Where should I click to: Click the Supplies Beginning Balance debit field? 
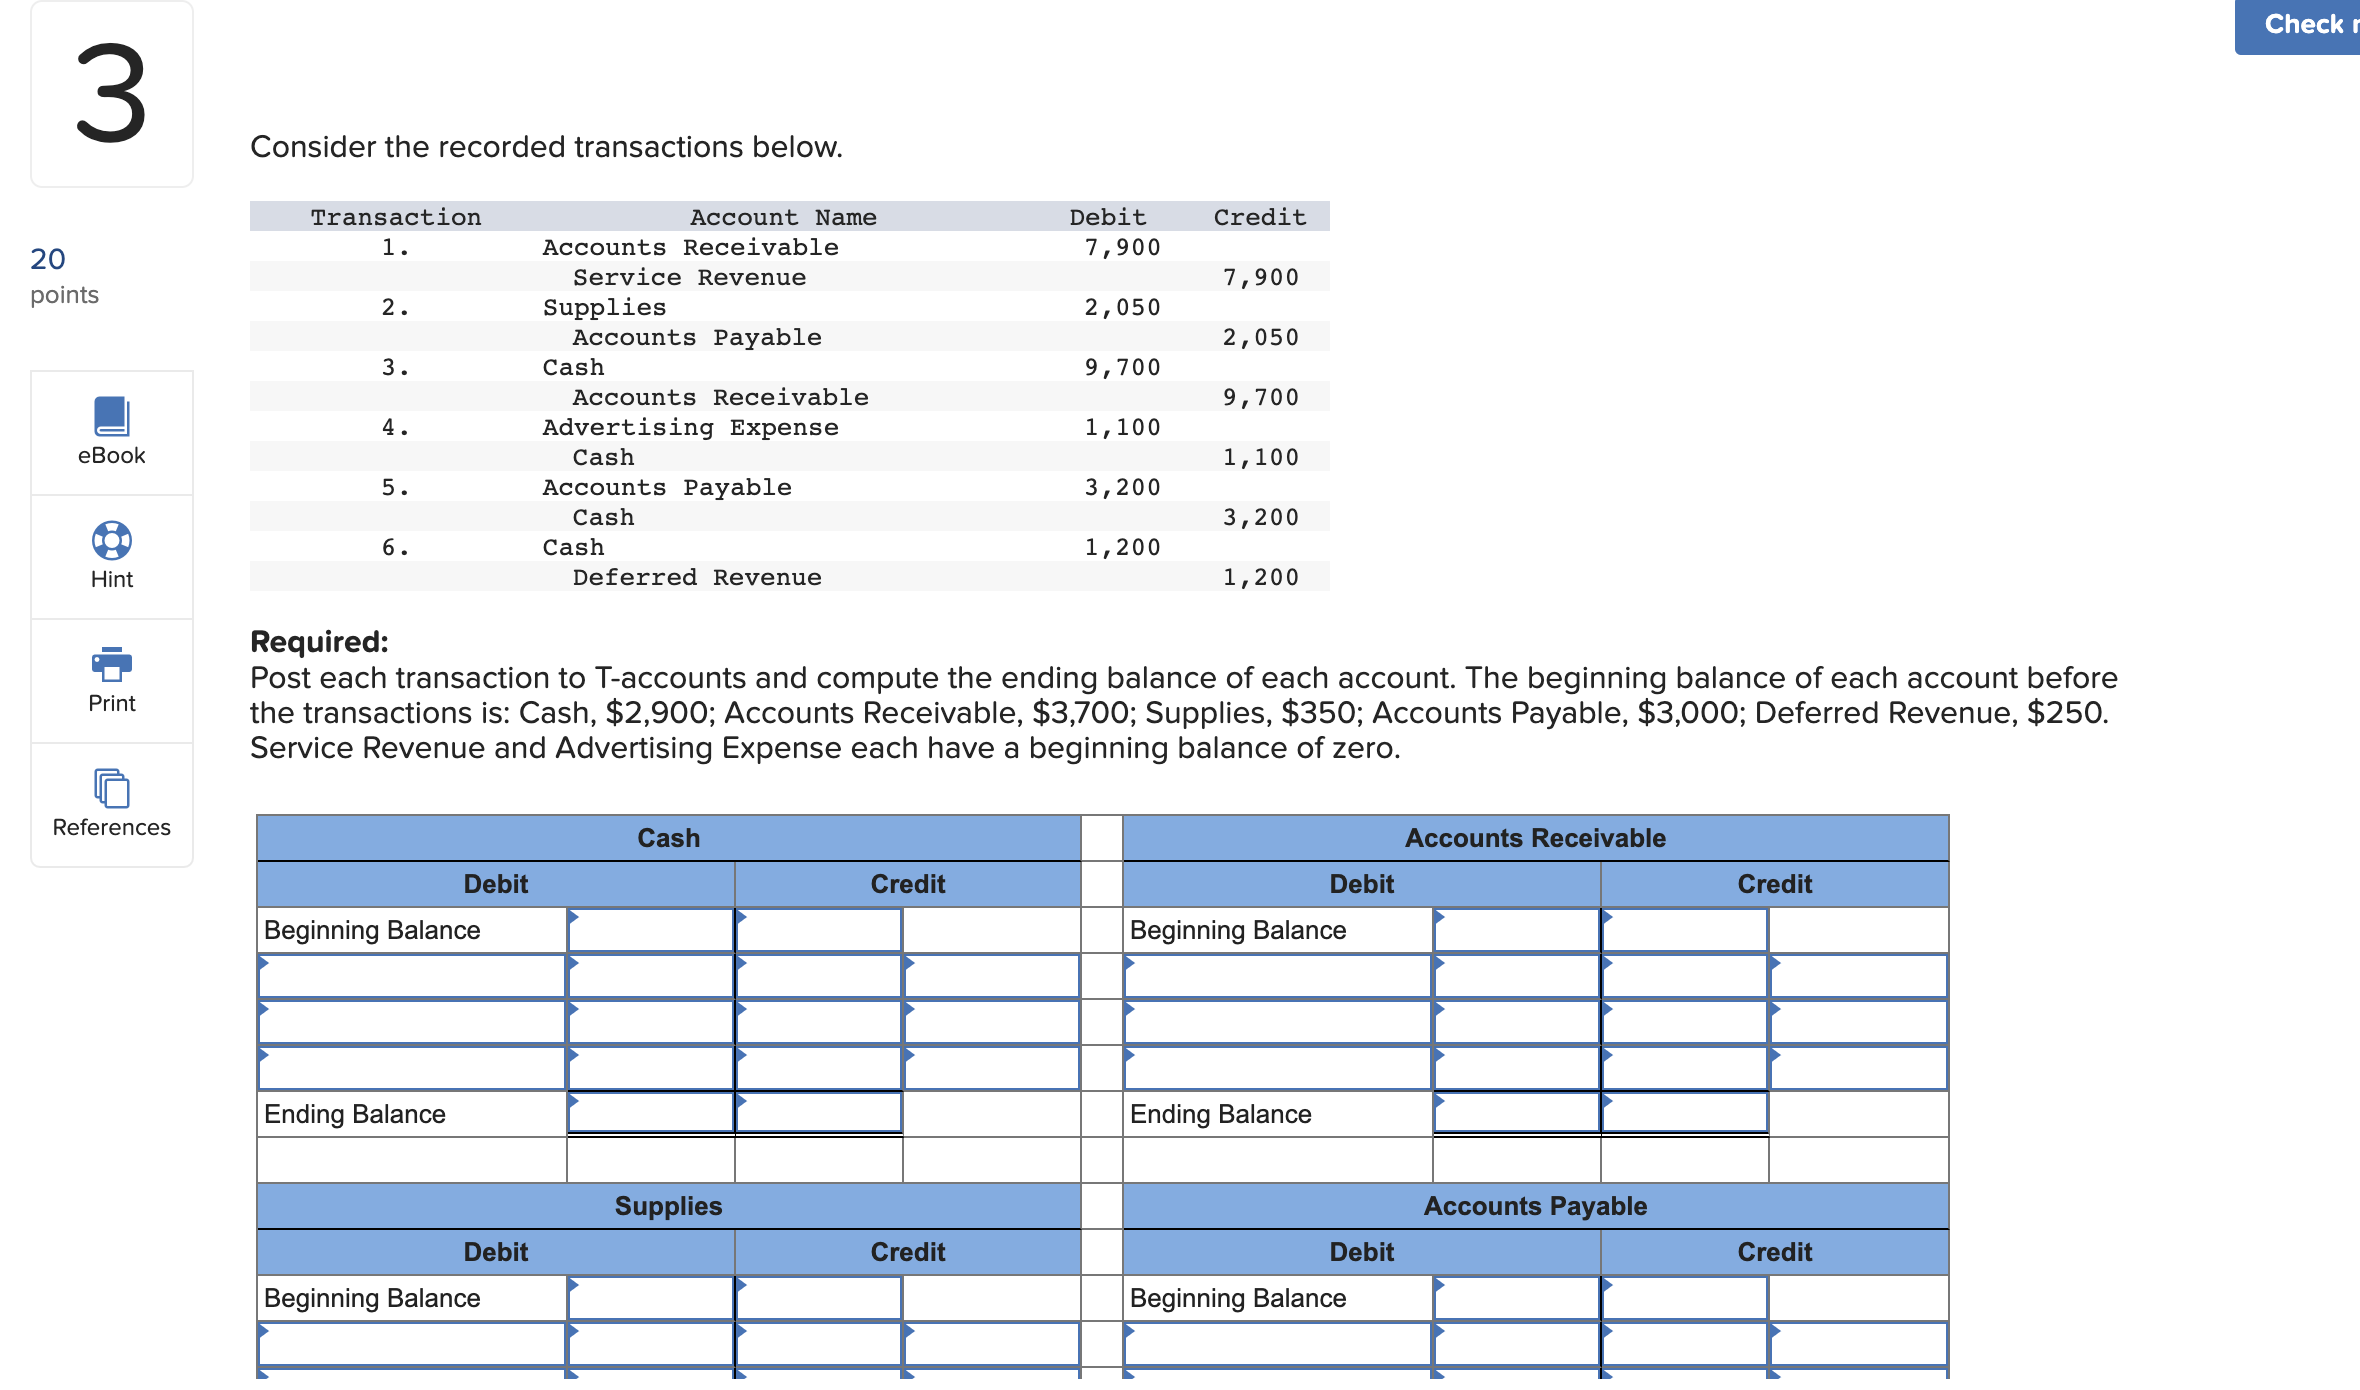point(648,1297)
